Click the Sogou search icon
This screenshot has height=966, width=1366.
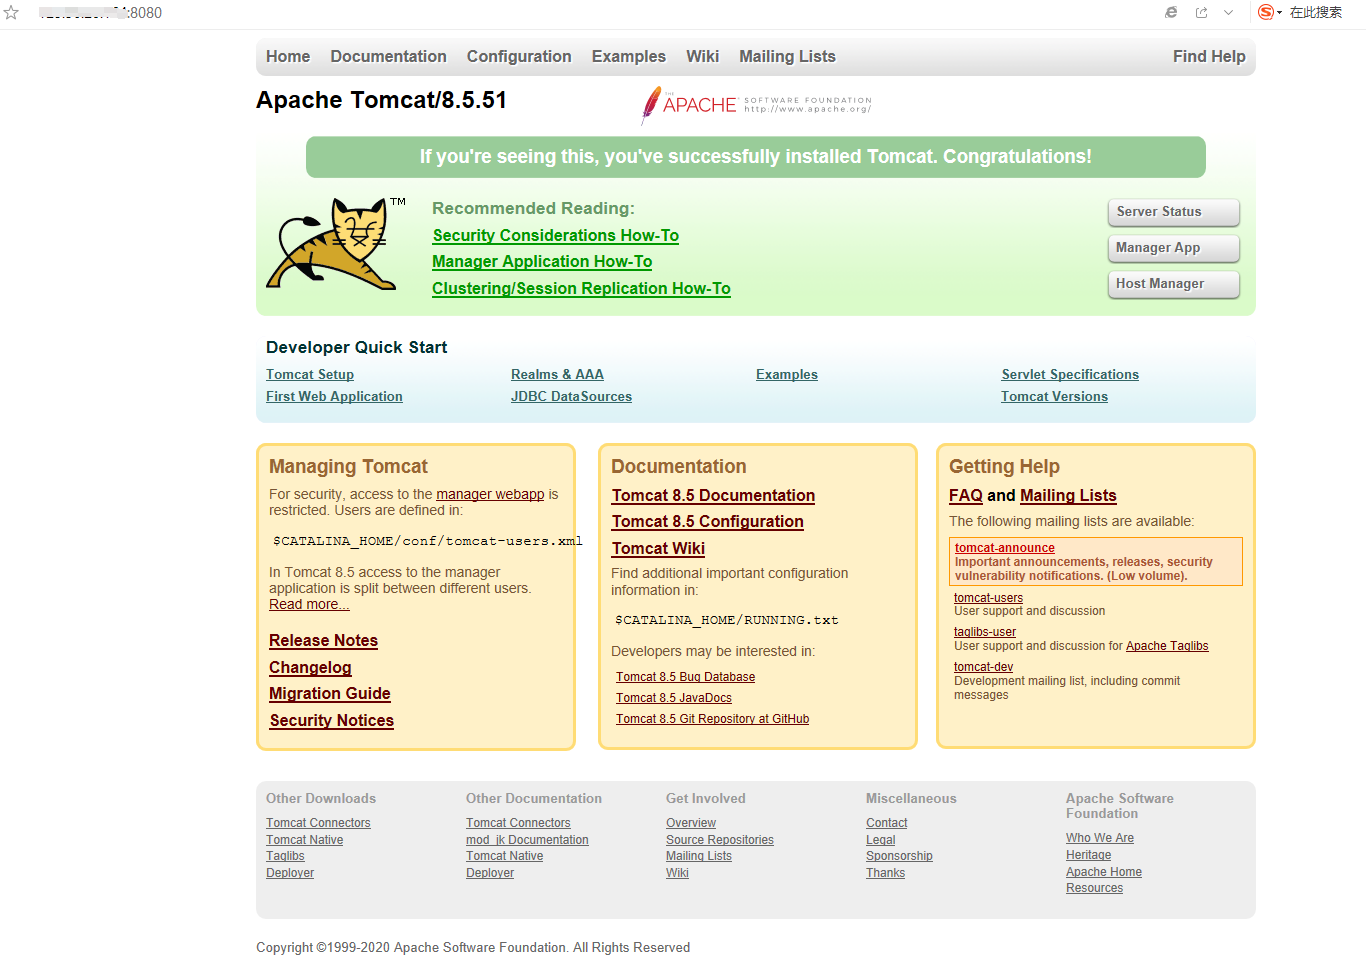pos(1266,12)
